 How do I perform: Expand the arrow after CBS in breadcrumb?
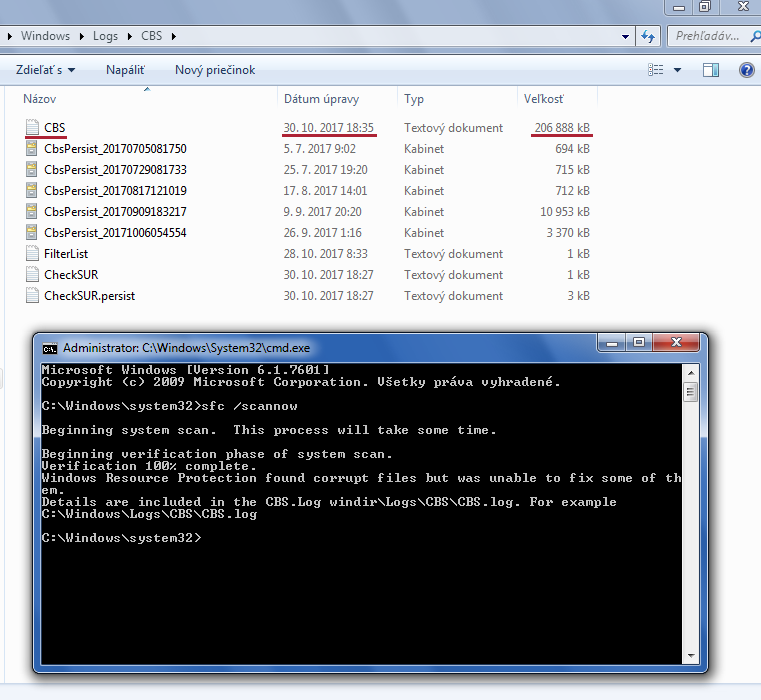[x=174, y=36]
